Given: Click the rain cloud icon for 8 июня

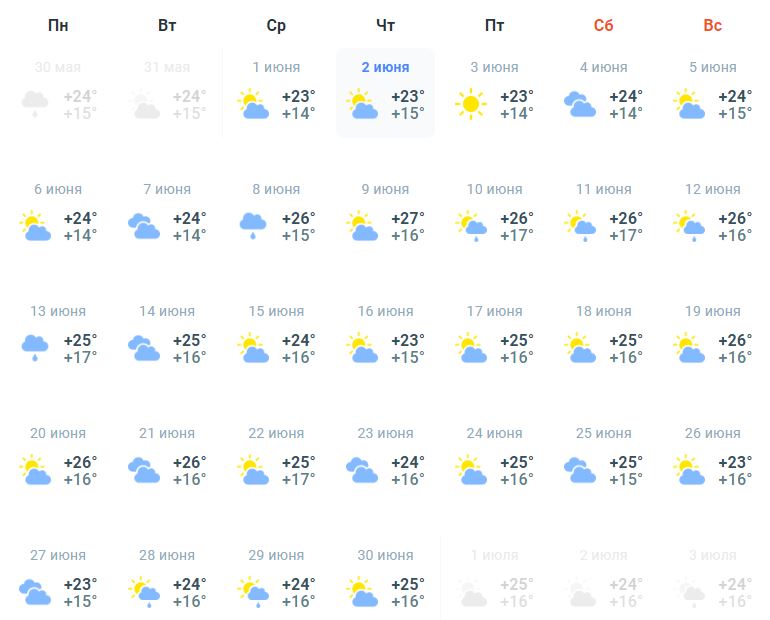Looking at the screenshot, I should (x=251, y=226).
